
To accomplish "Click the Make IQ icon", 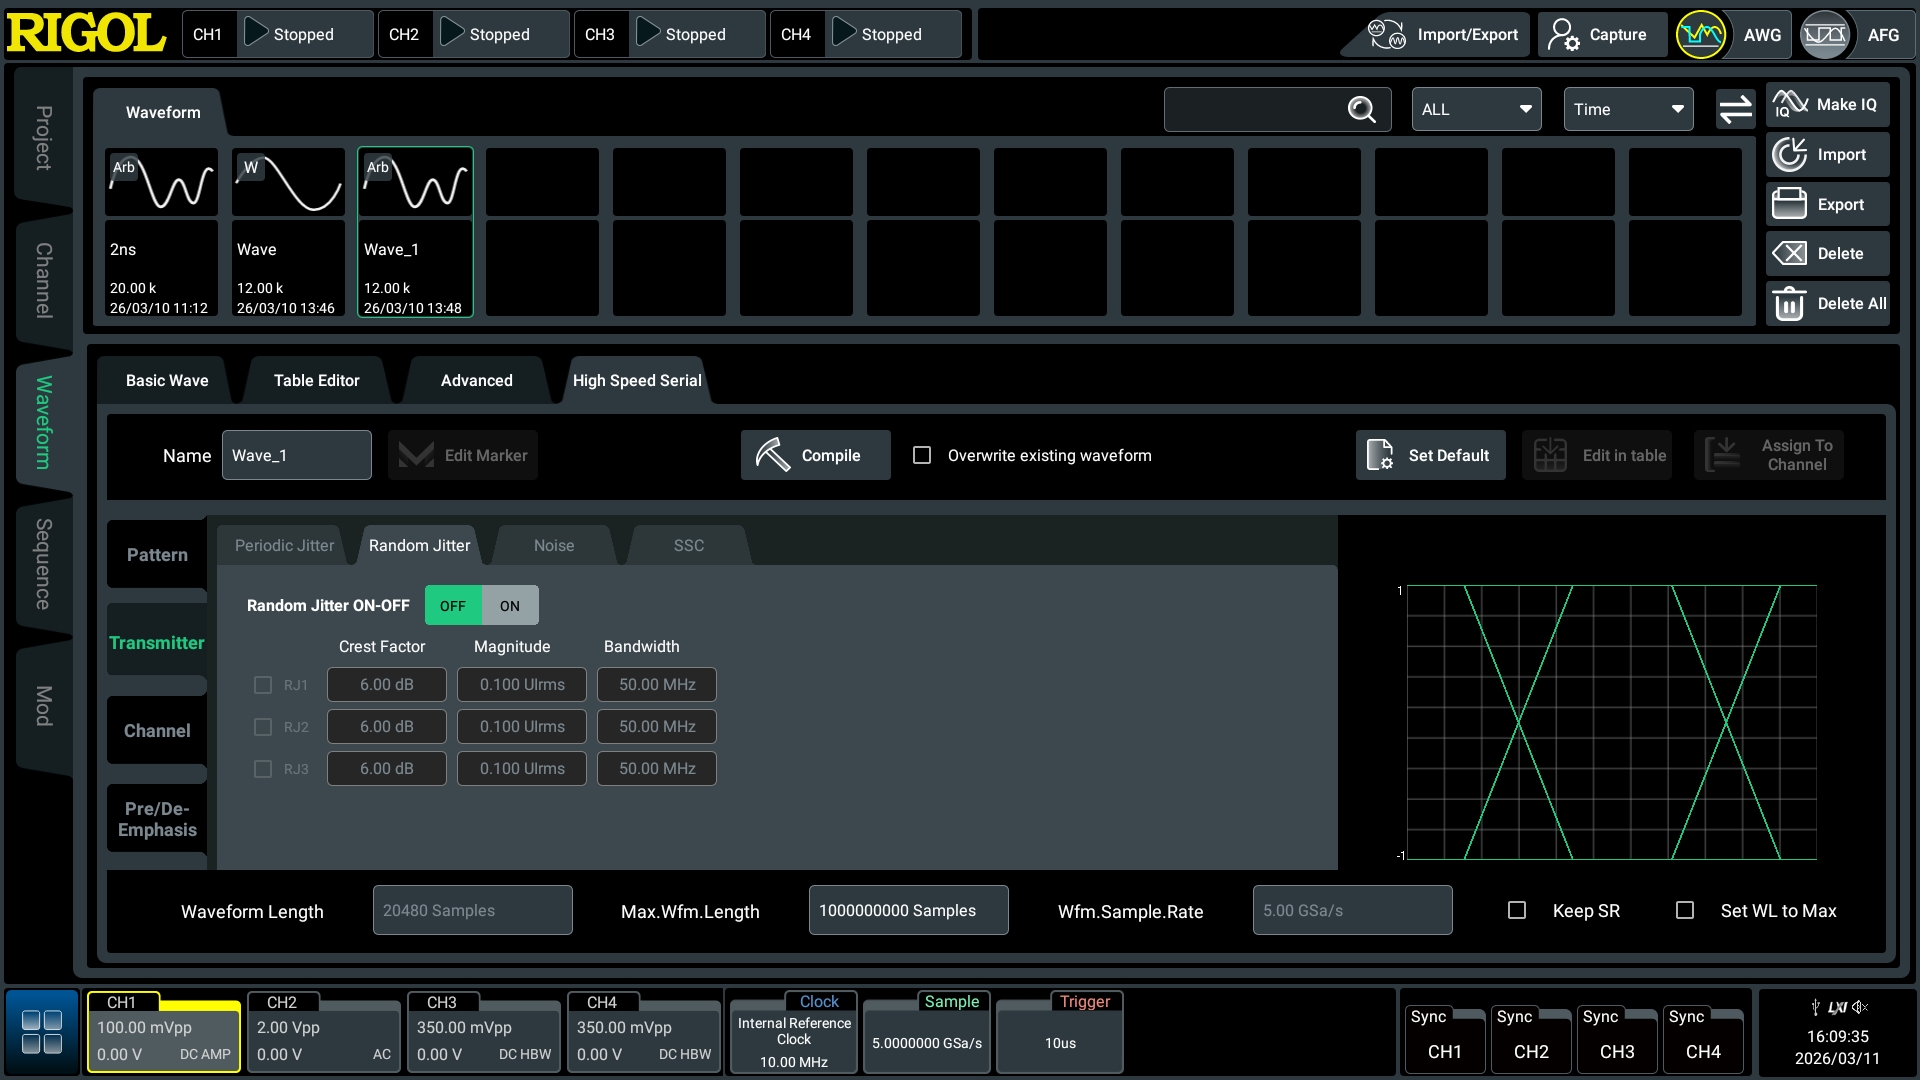I will (1790, 104).
